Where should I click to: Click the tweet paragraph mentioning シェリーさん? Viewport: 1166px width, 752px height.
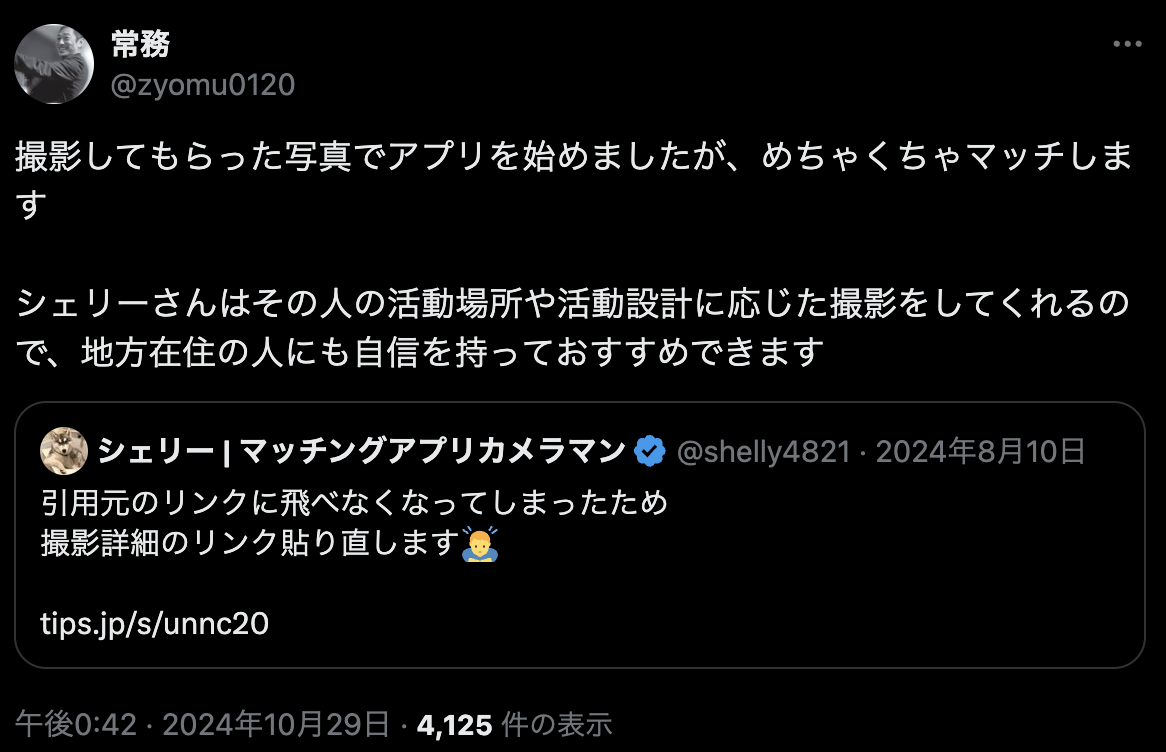[x=573, y=327]
